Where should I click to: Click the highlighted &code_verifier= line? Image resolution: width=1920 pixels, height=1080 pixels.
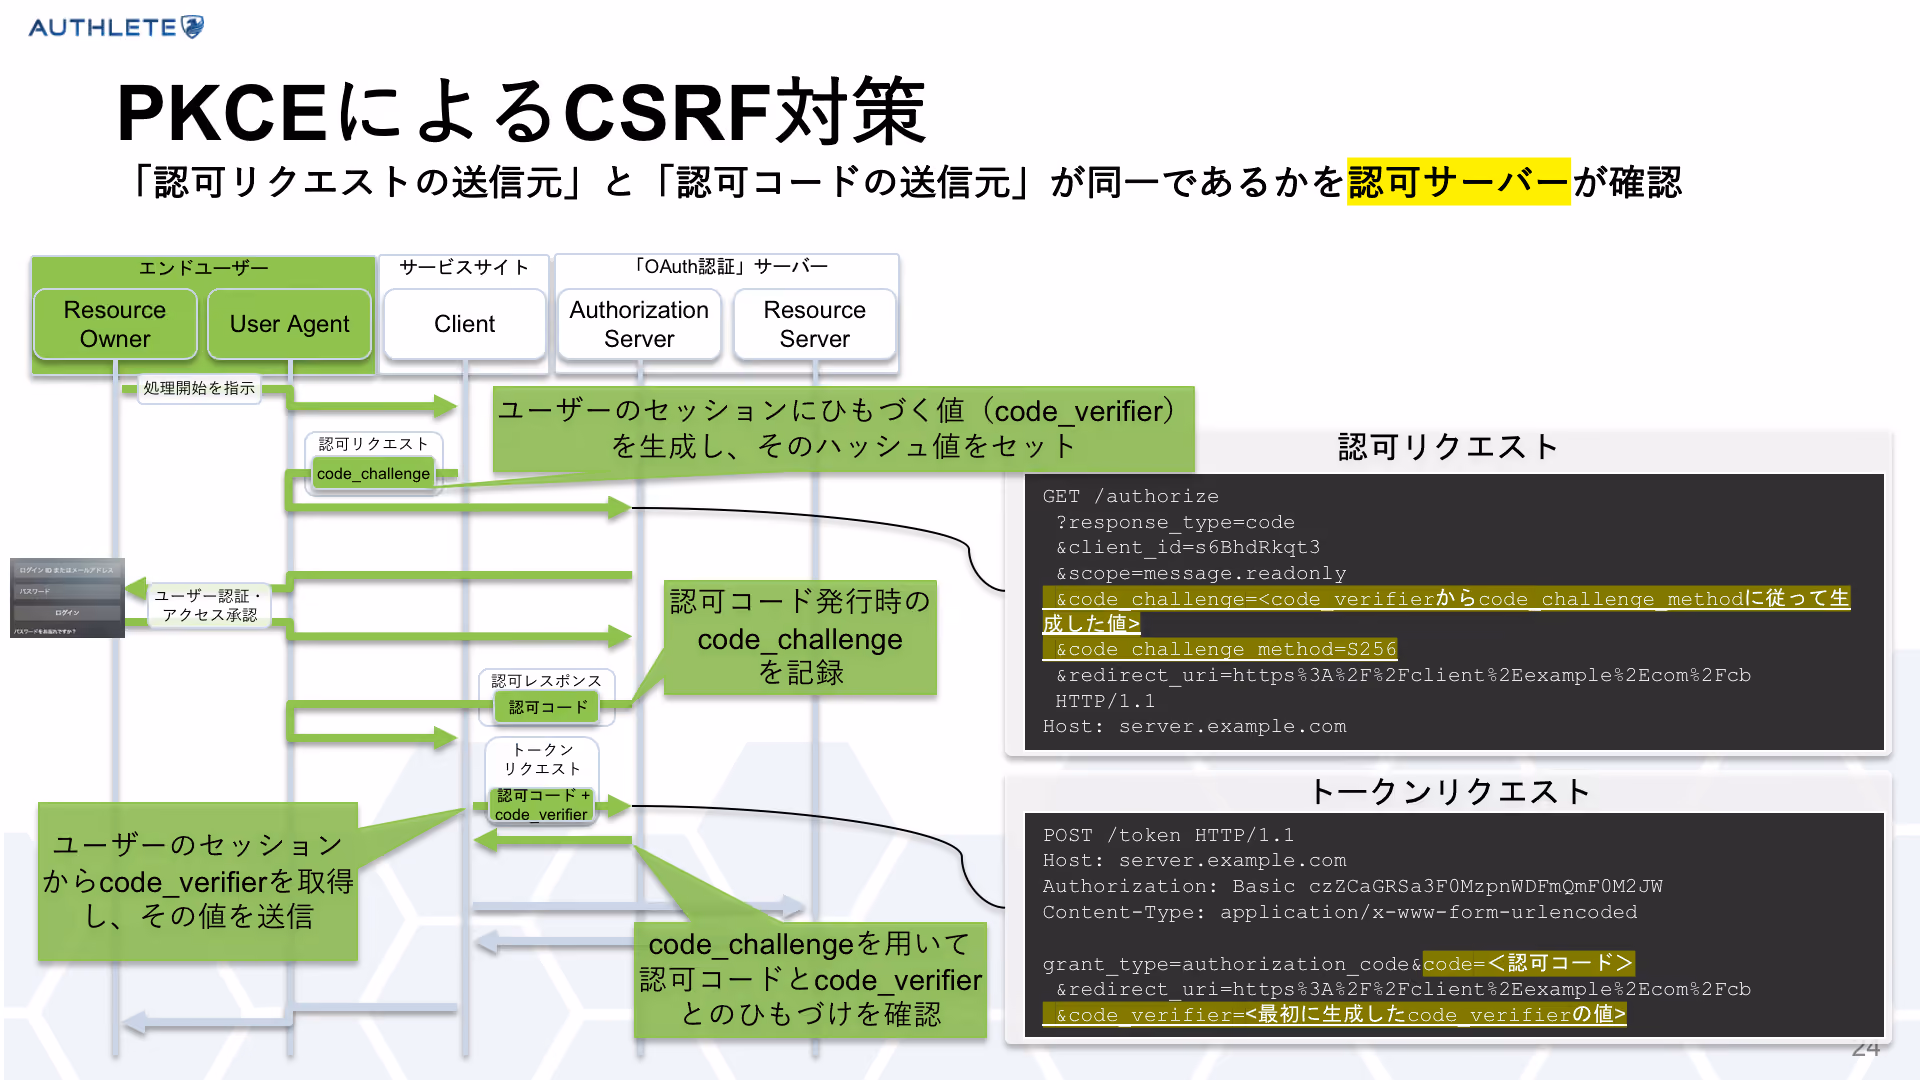1334,1014
